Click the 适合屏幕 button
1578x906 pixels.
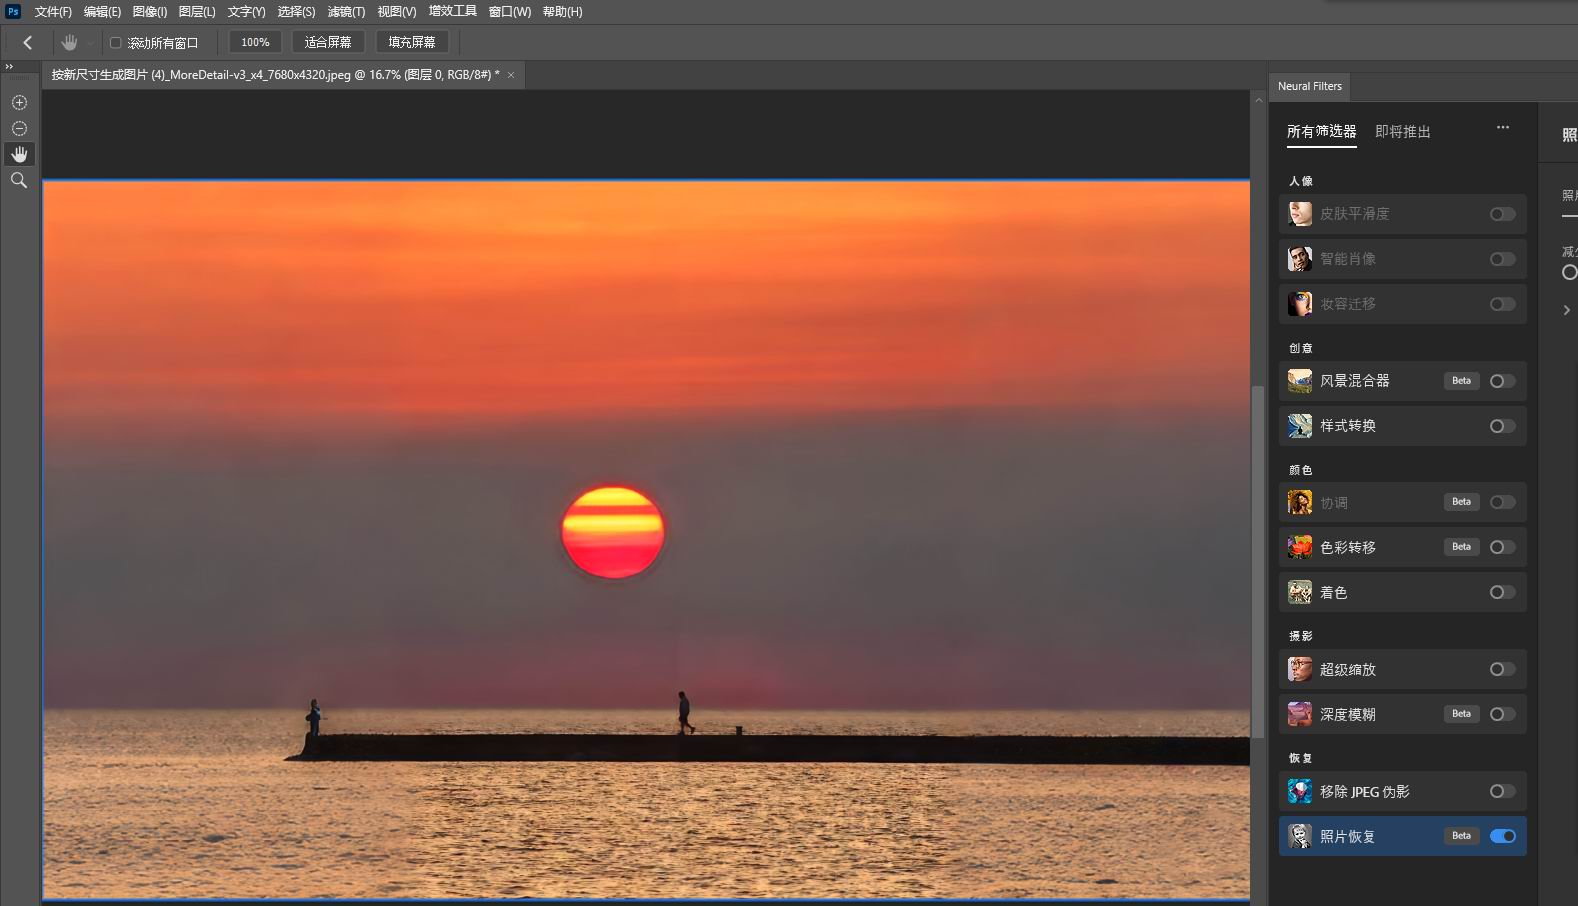[x=328, y=42]
